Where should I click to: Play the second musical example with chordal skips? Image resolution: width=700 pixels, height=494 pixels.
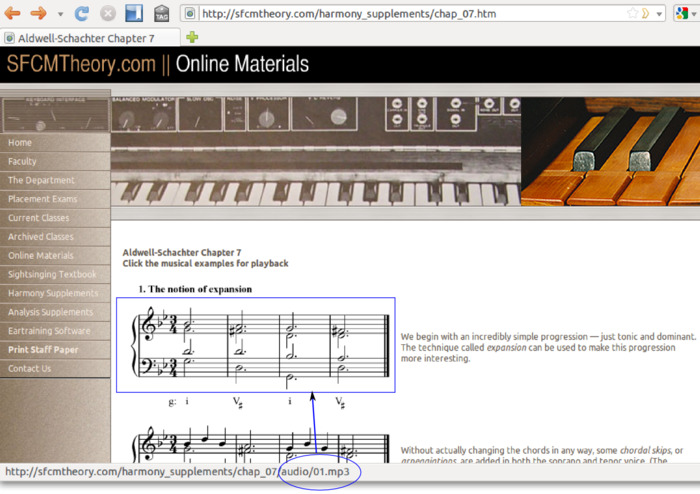(261, 443)
